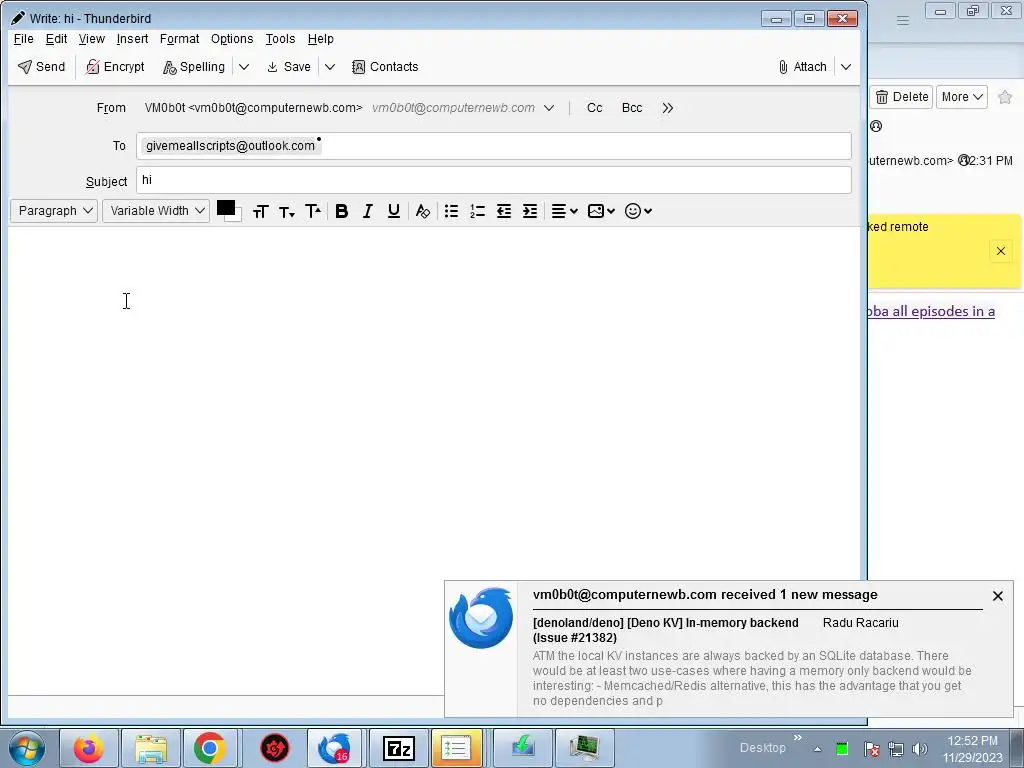This screenshot has width=1024, height=768.
Task: Open the taskbar clock showing 12:52 PM
Action: 972,749
